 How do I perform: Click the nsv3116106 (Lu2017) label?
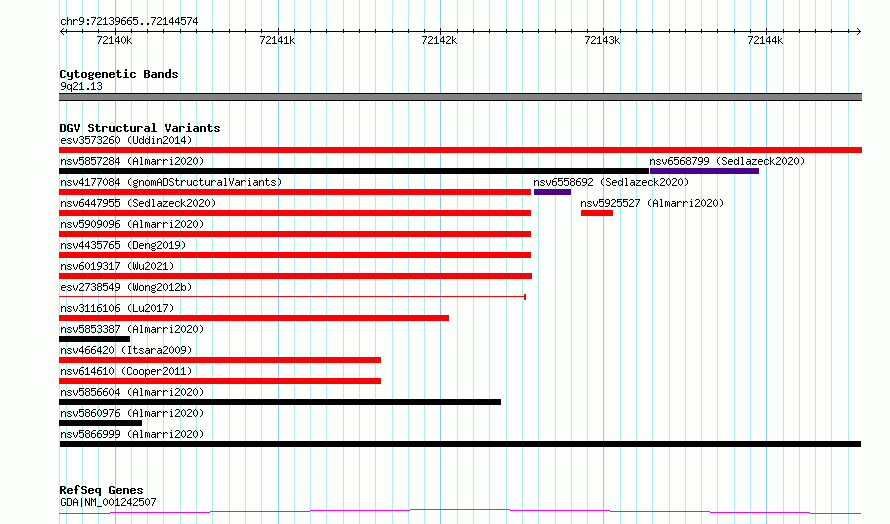(x=117, y=308)
